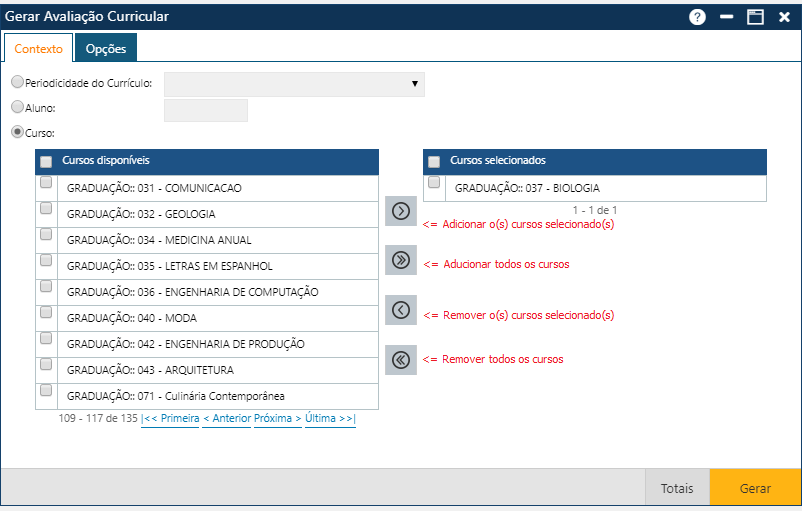Tick checkbox for 034 - MEDICINA ANUAL
This screenshot has width=802, height=511.
tap(46, 234)
